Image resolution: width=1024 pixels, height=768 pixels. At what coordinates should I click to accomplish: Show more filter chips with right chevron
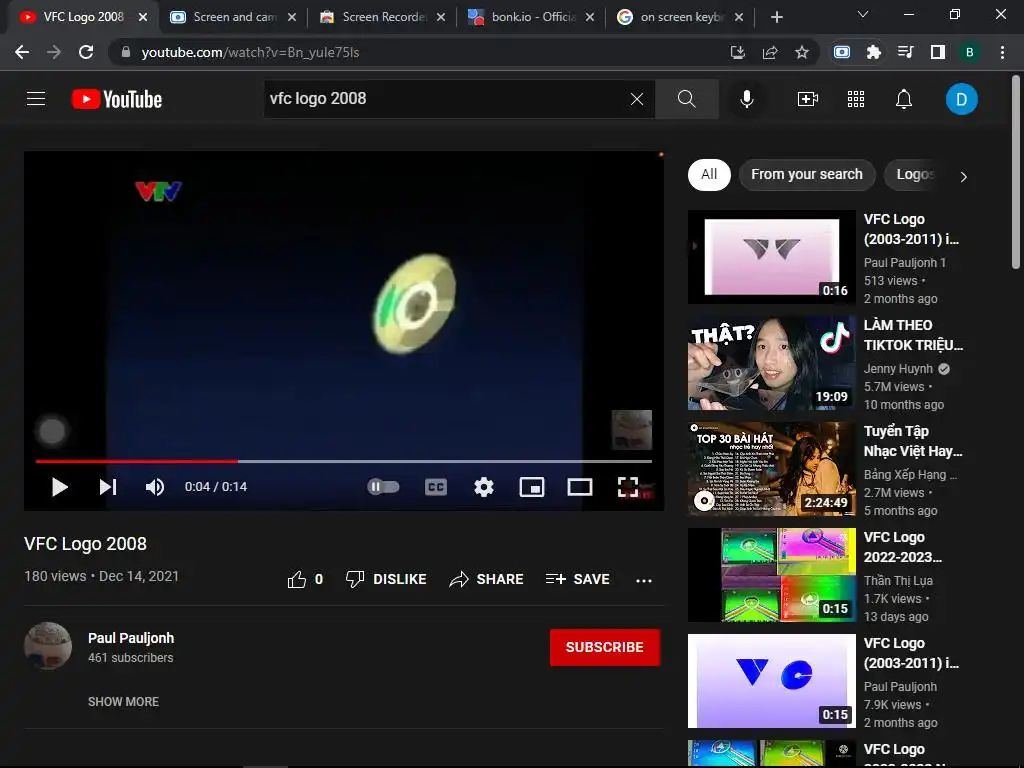click(964, 176)
